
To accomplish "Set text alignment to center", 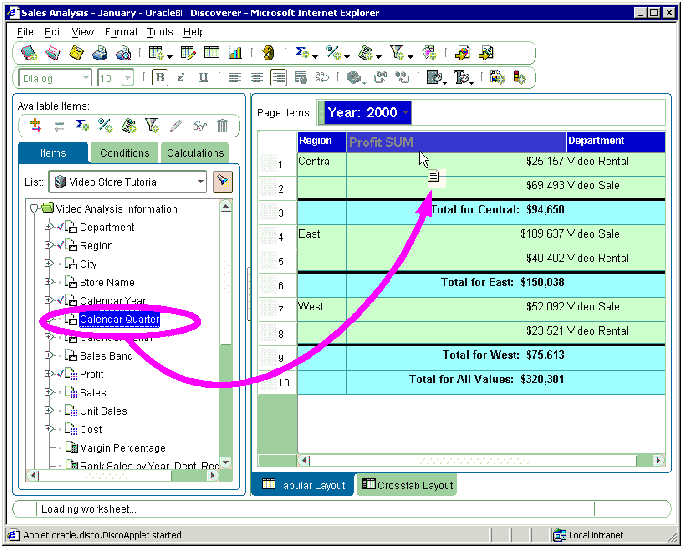I will 256,78.
